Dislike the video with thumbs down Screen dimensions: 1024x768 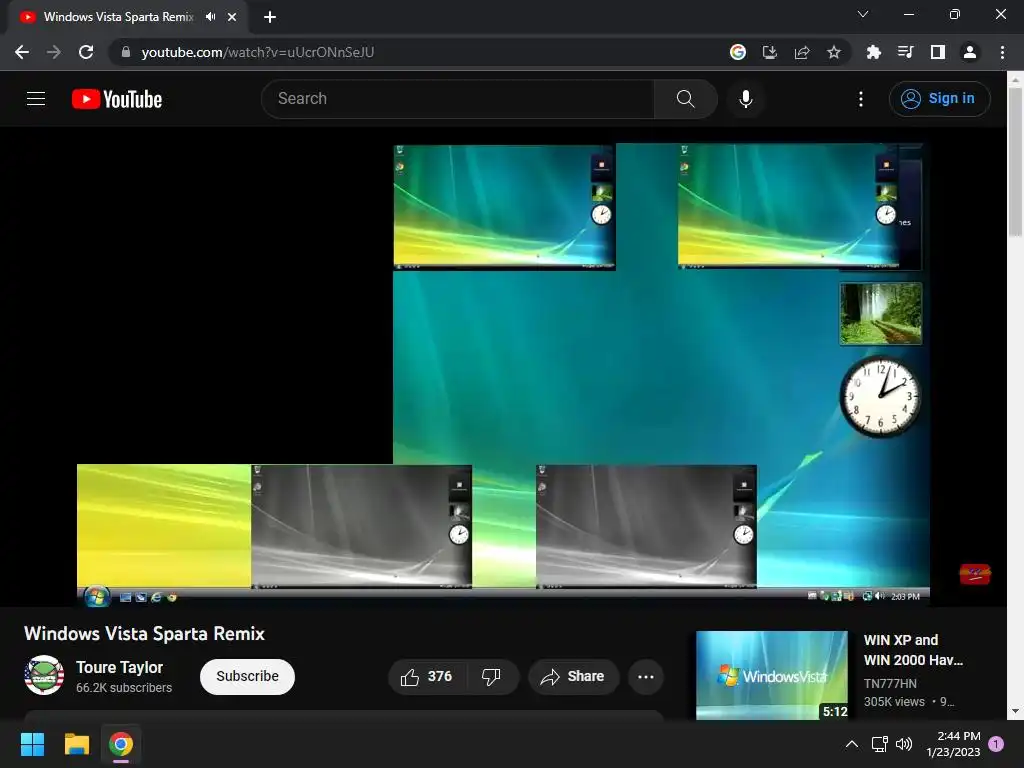[492, 677]
